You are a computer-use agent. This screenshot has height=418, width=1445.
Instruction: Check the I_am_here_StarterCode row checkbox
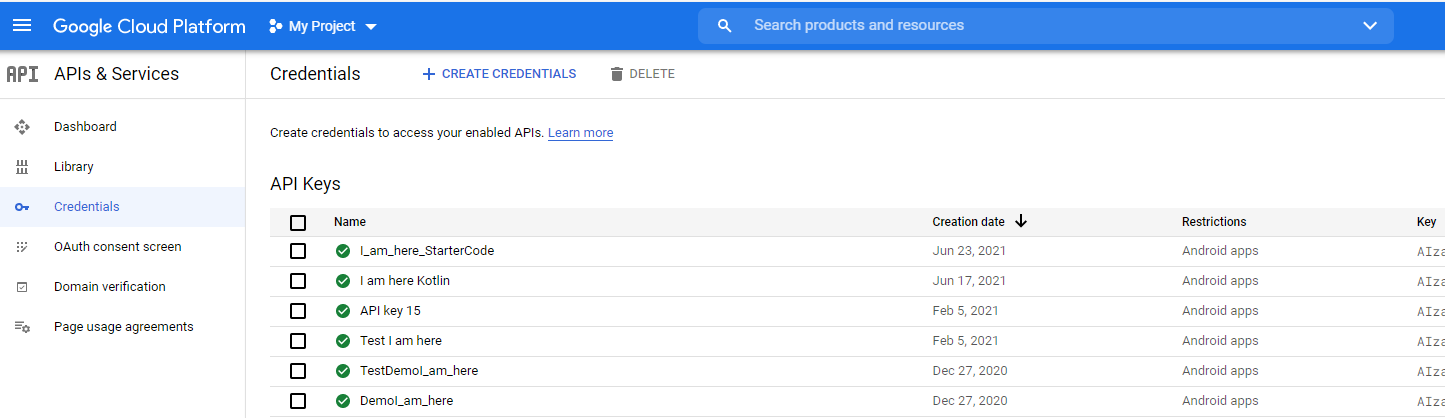(298, 251)
